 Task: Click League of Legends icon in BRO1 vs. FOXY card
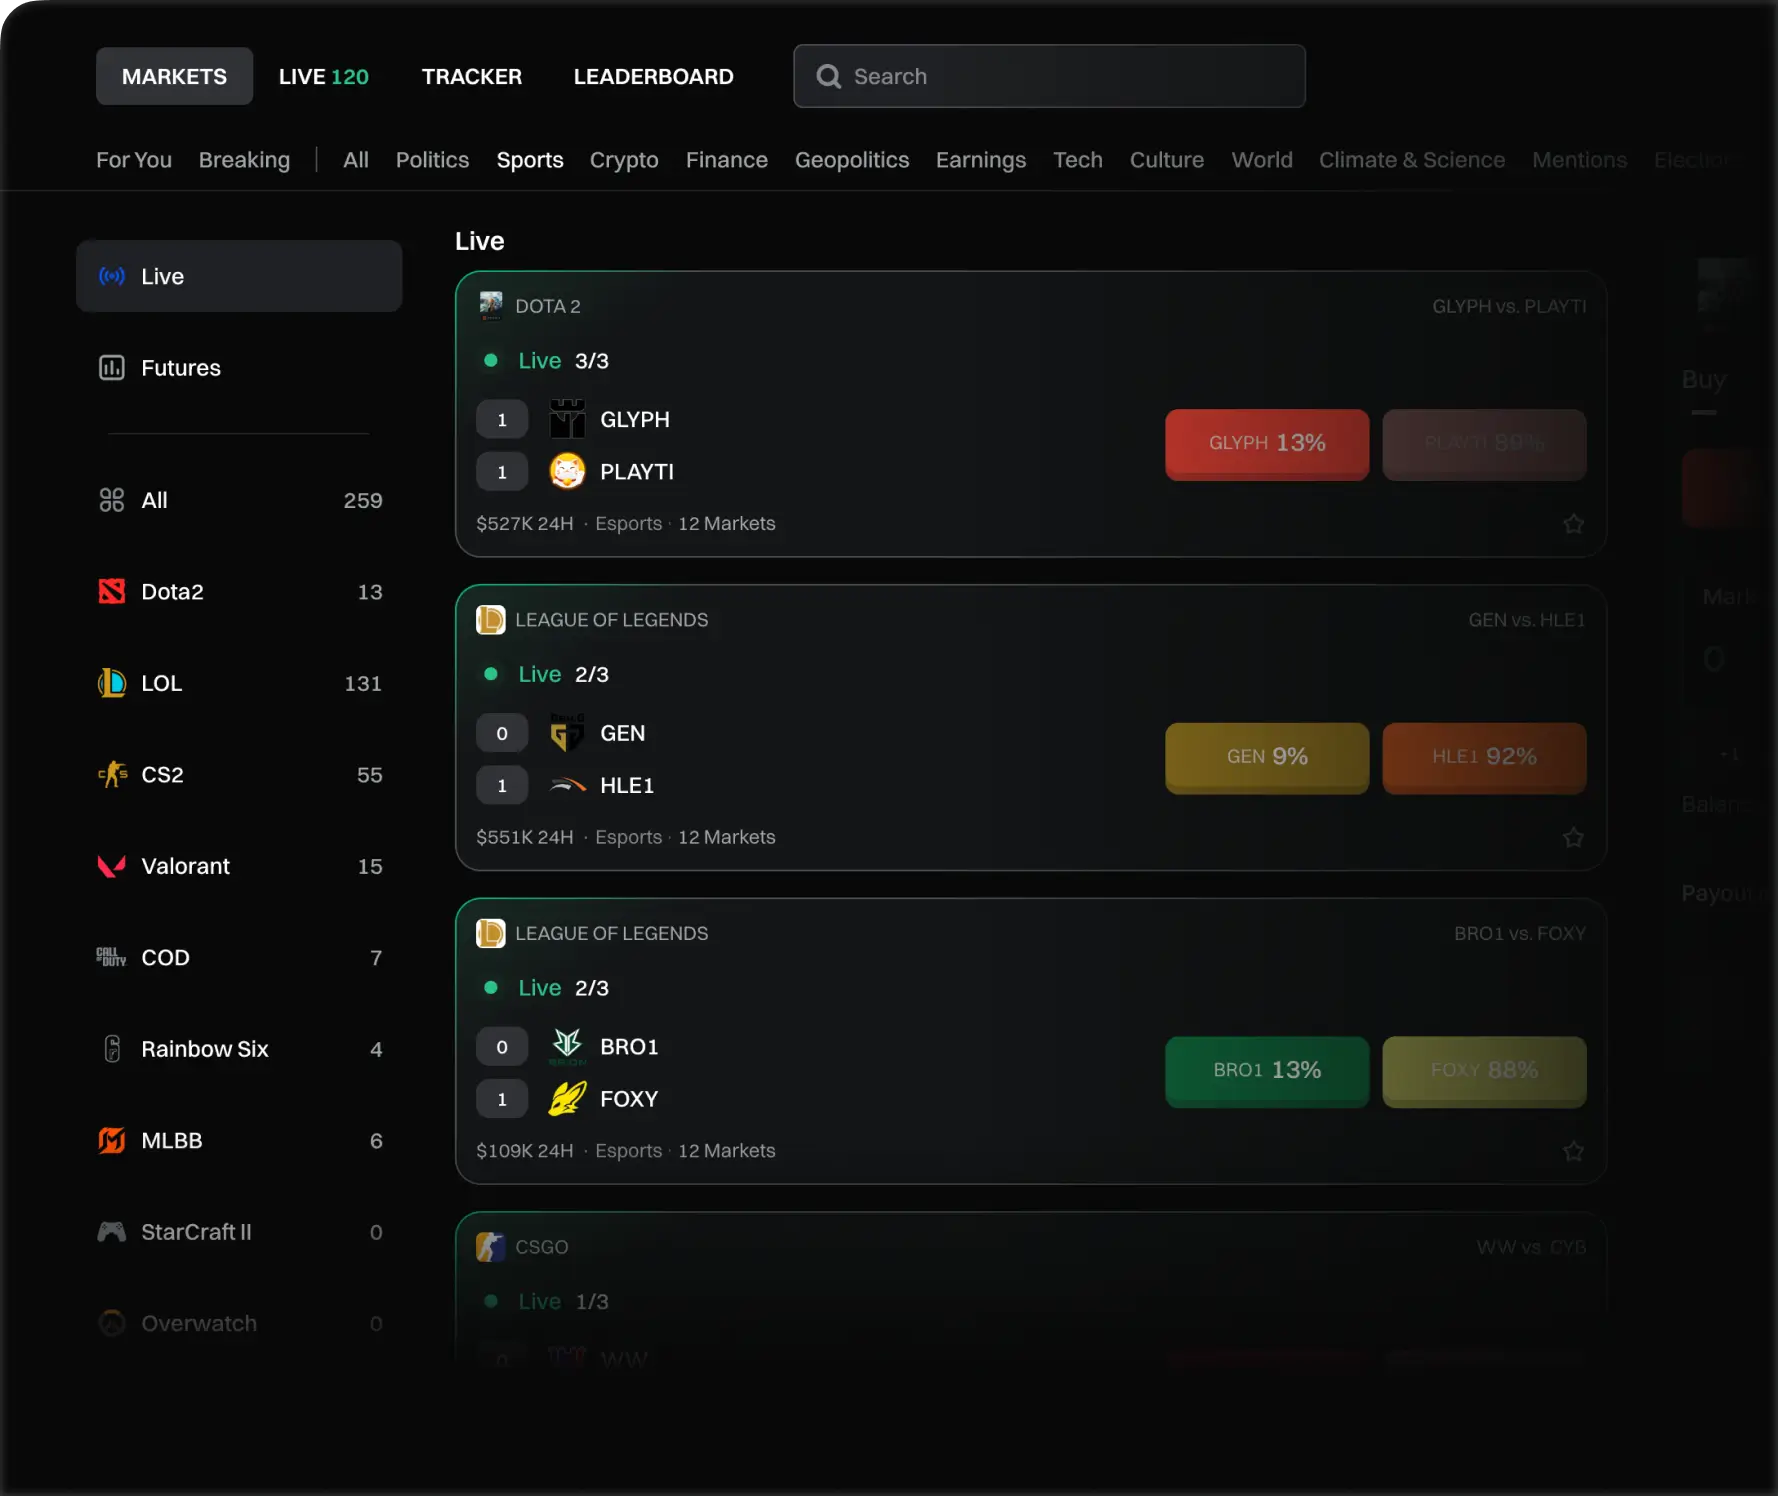(491, 933)
